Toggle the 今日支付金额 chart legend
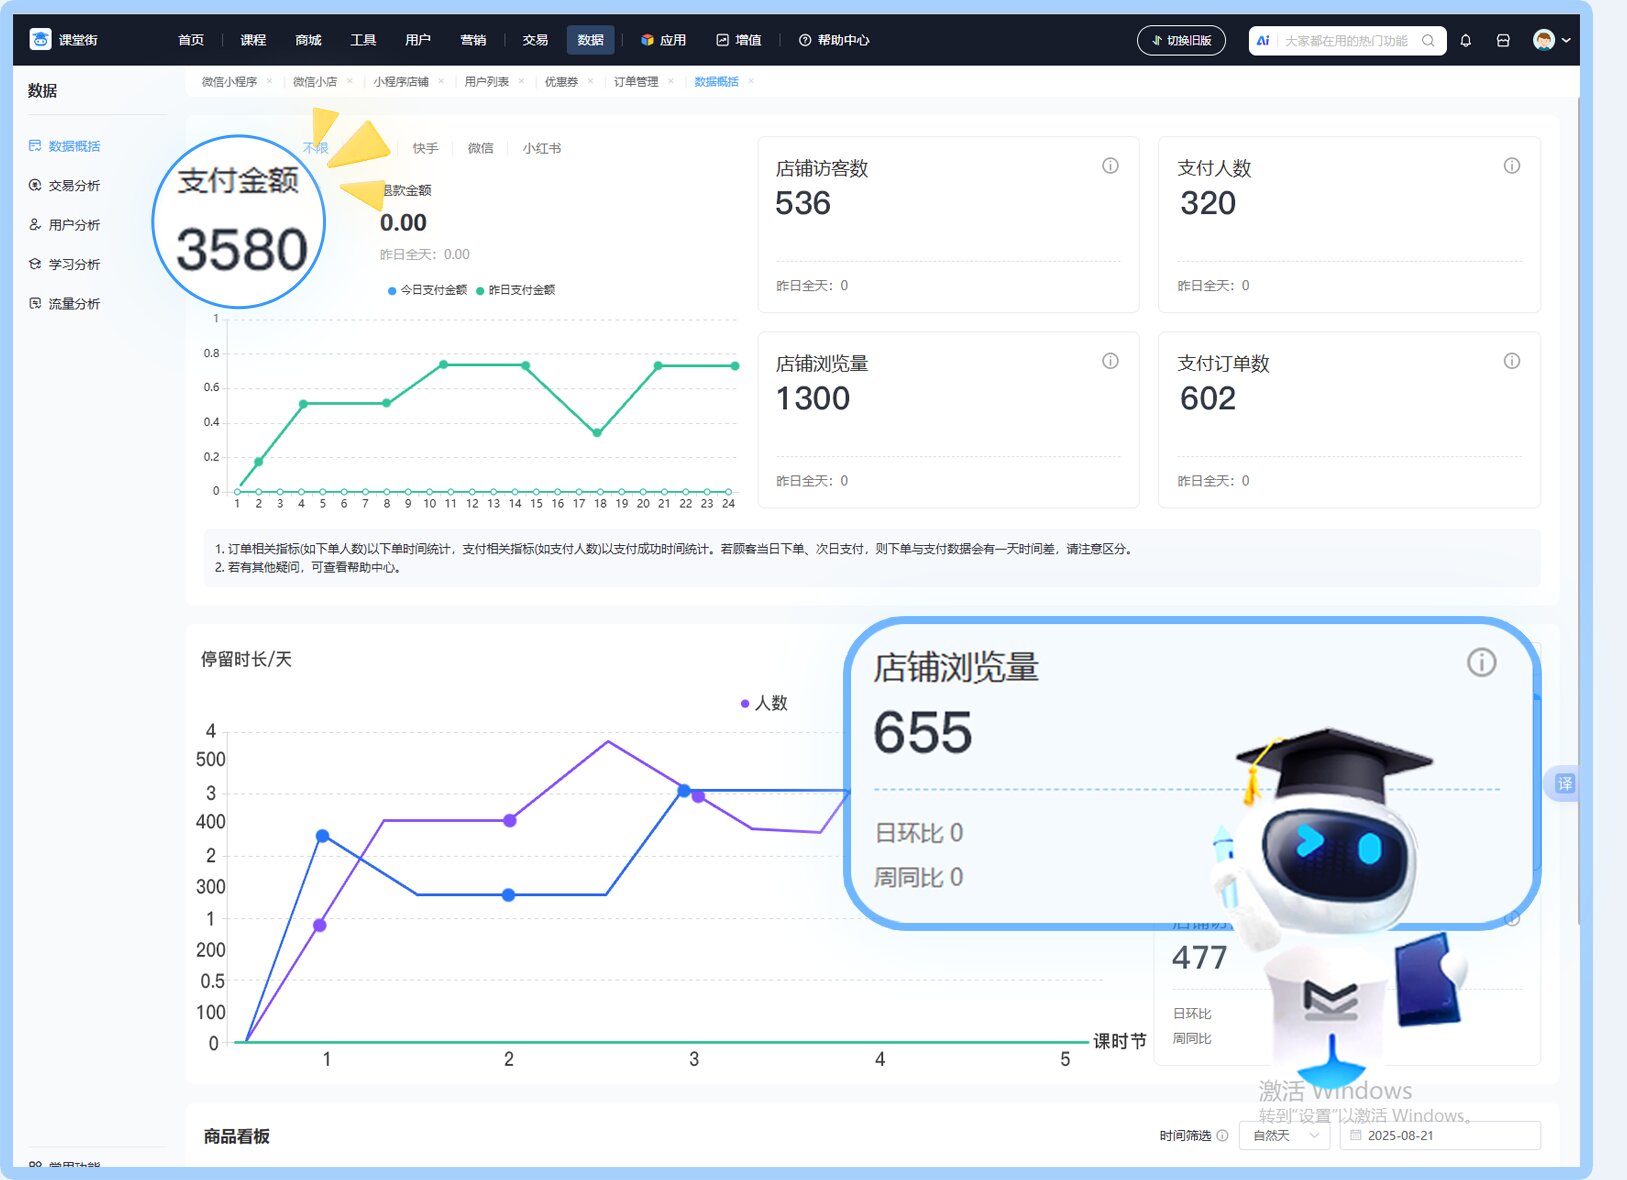Image resolution: width=1627 pixels, height=1180 pixels. pyautogui.click(x=428, y=290)
